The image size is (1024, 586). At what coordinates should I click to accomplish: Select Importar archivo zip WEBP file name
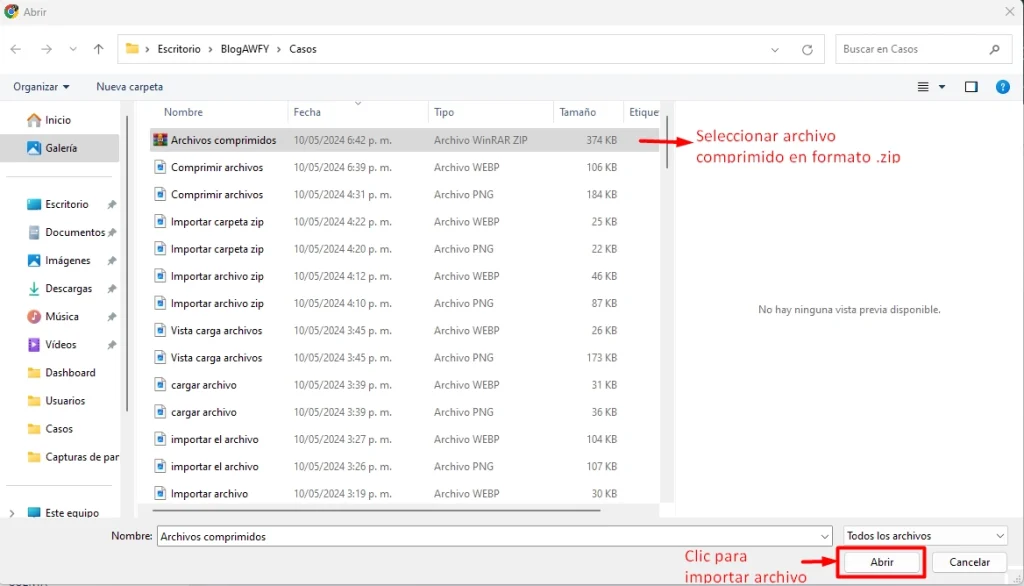click(x=217, y=276)
